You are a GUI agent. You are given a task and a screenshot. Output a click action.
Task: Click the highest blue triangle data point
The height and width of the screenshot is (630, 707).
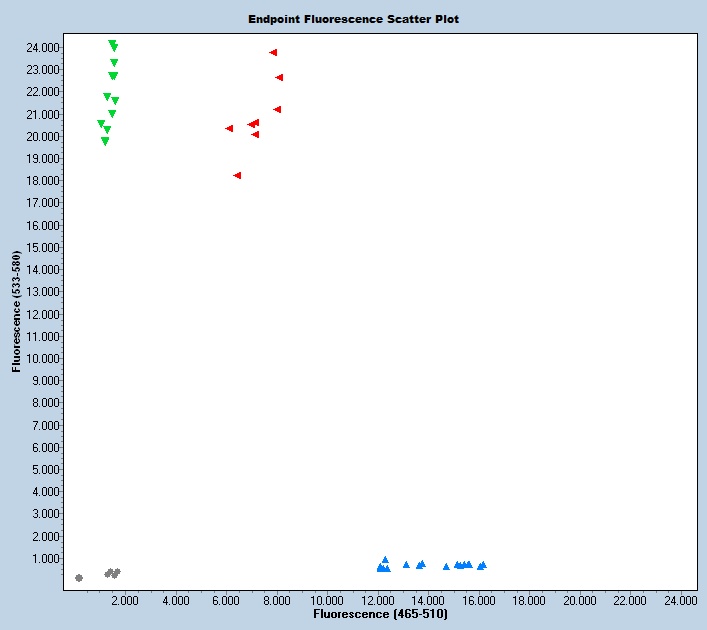(x=385, y=560)
